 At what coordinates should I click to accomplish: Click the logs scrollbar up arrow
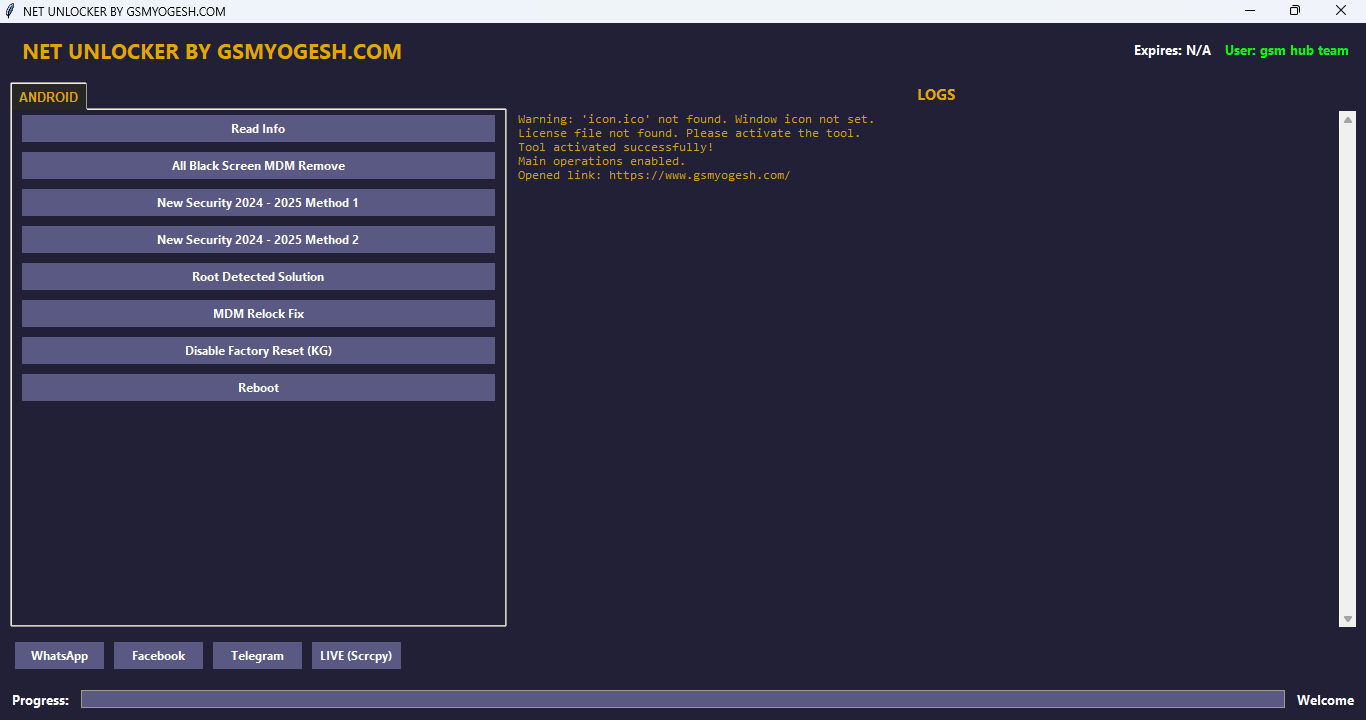1347,119
